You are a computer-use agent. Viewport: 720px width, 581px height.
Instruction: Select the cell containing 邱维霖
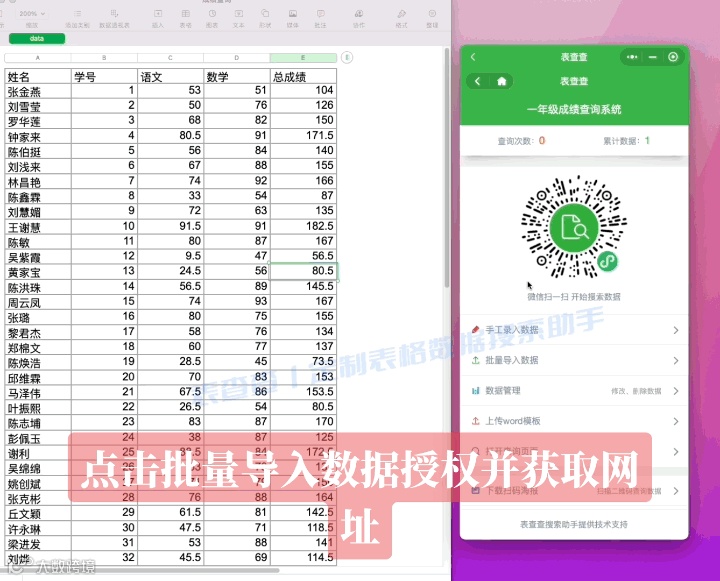tap(38, 378)
